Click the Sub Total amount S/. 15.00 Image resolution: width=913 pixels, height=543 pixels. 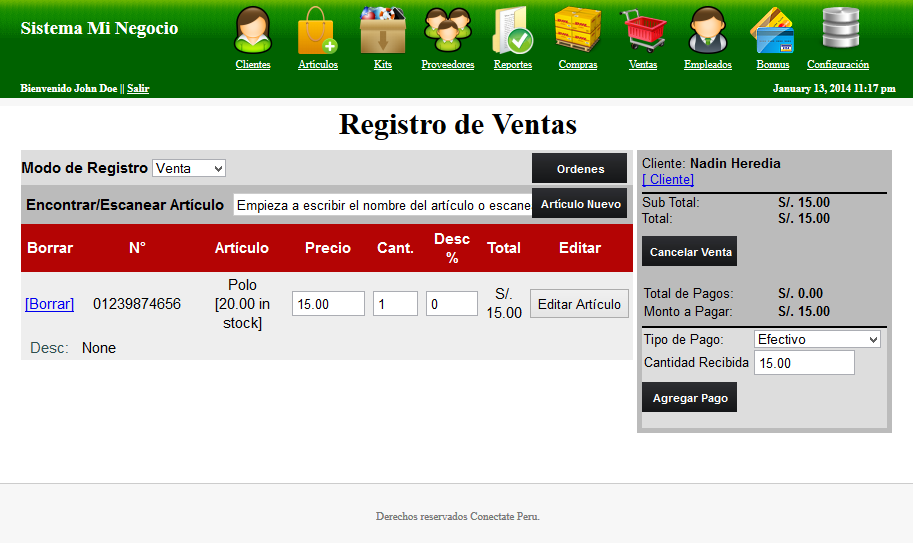pos(804,203)
